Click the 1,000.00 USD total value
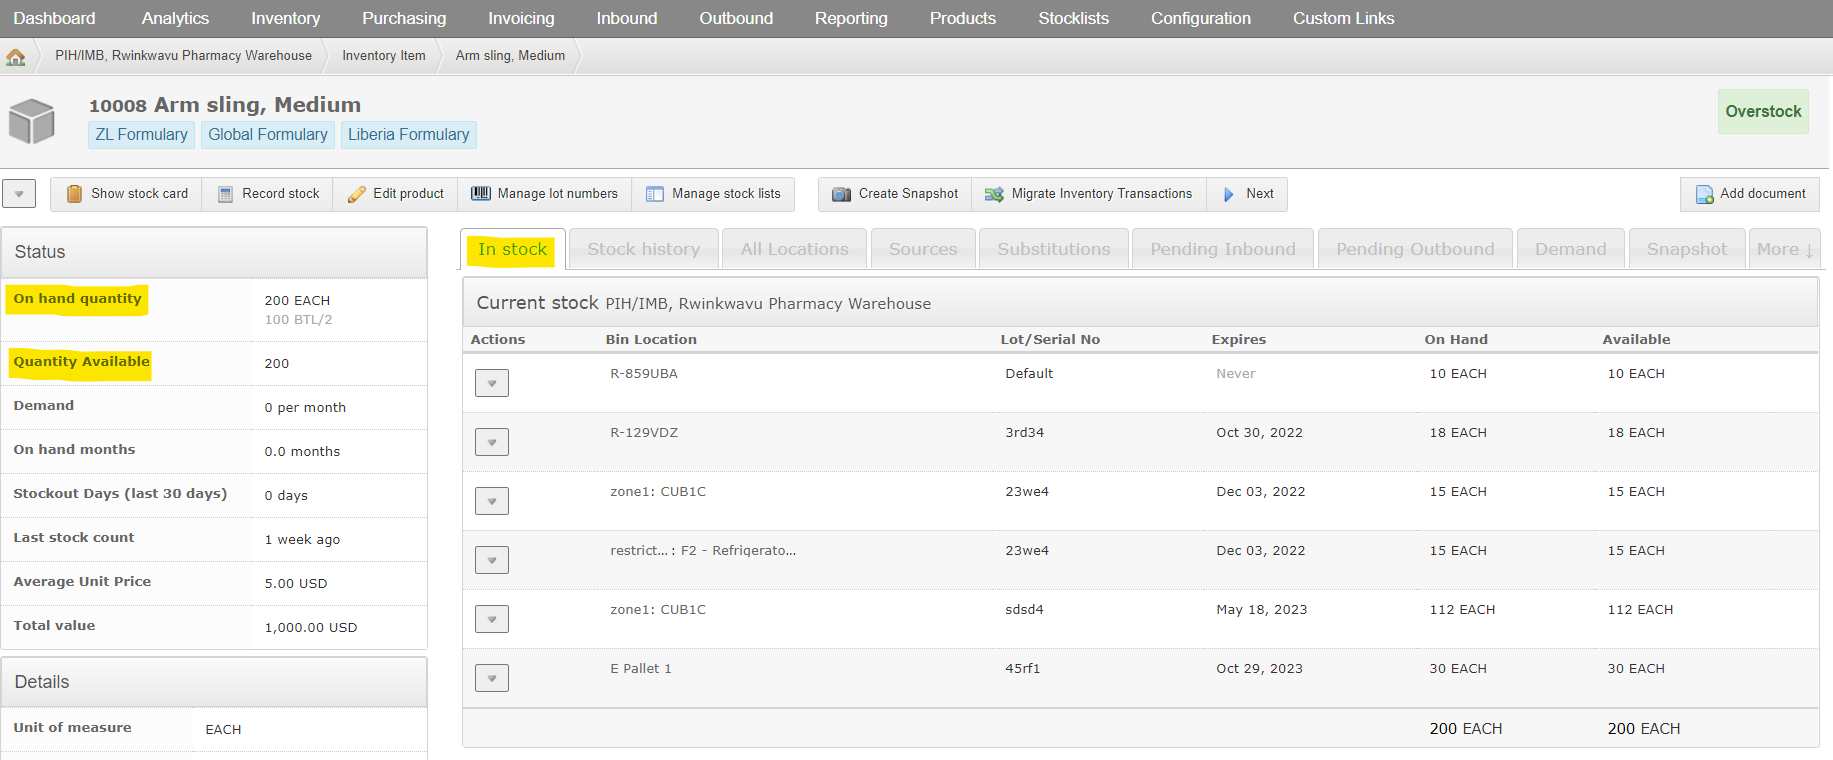The height and width of the screenshot is (760, 1833). coord(311,628)
